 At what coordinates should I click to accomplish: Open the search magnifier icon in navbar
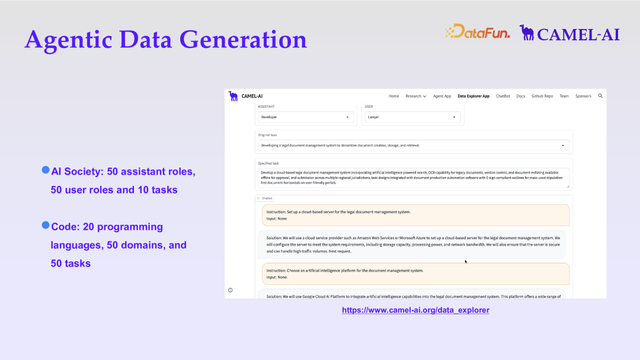coord(600,96)
